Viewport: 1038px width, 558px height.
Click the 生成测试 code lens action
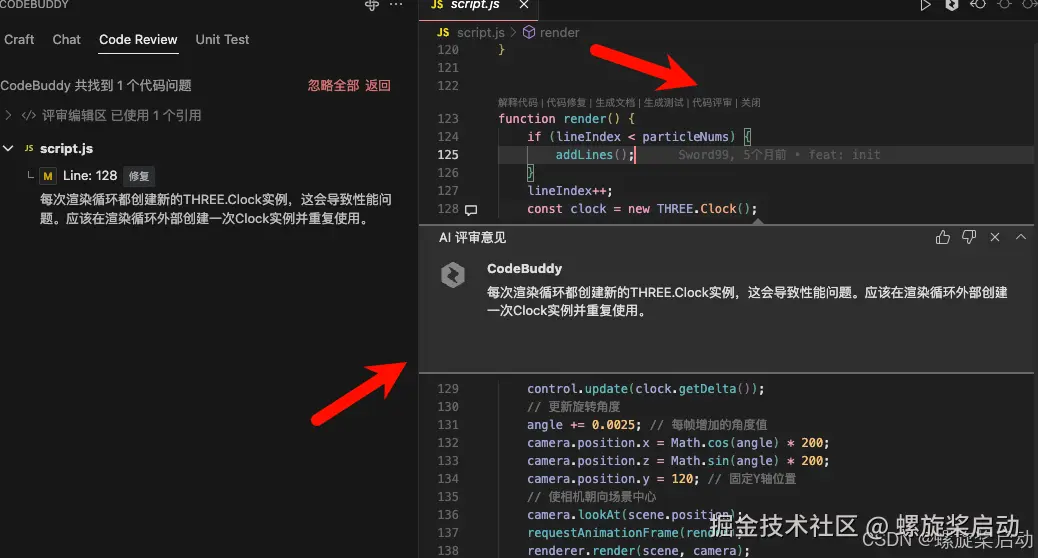663,103
